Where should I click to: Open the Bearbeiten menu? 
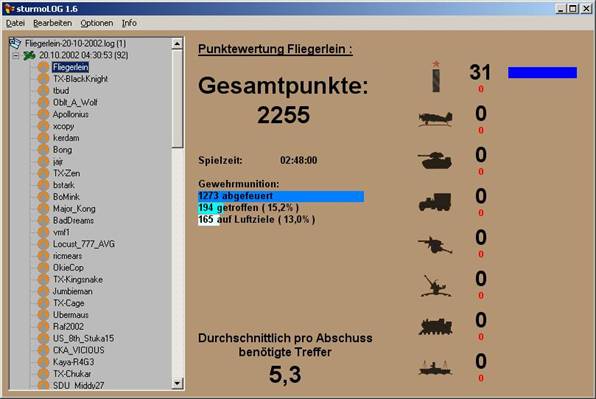coord(52,23)
